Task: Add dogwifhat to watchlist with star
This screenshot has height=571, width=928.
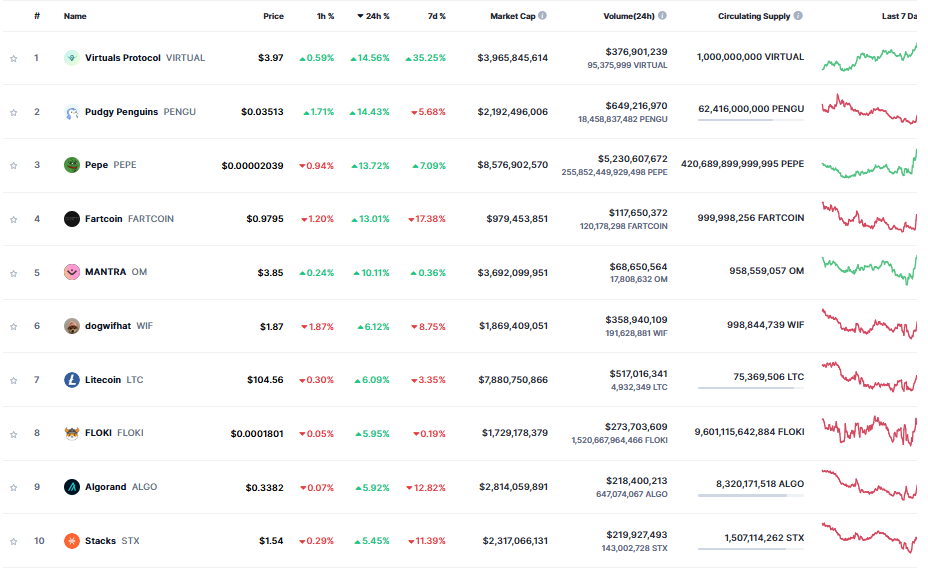Action: [14, 327]
